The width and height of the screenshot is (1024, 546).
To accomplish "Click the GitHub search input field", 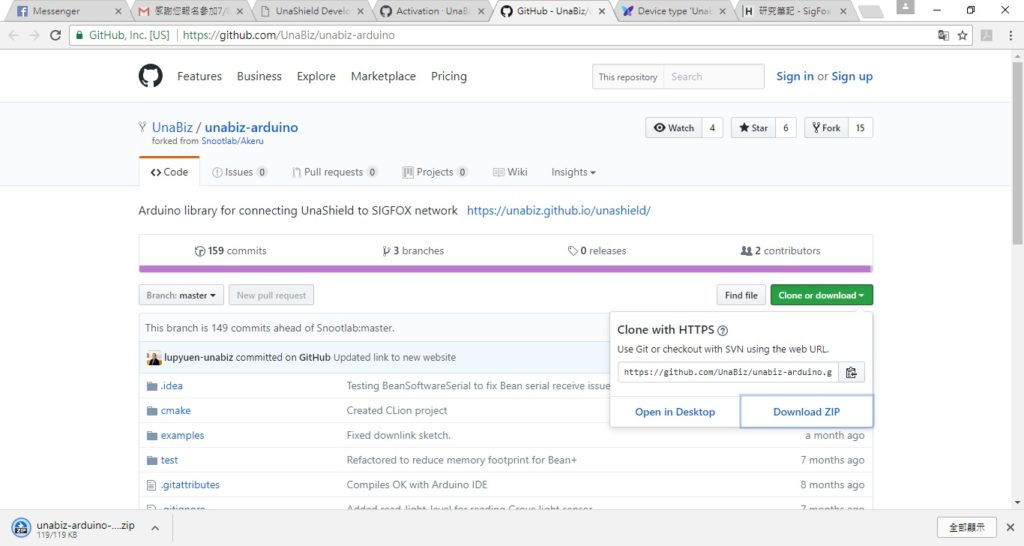I will [714, 76].
